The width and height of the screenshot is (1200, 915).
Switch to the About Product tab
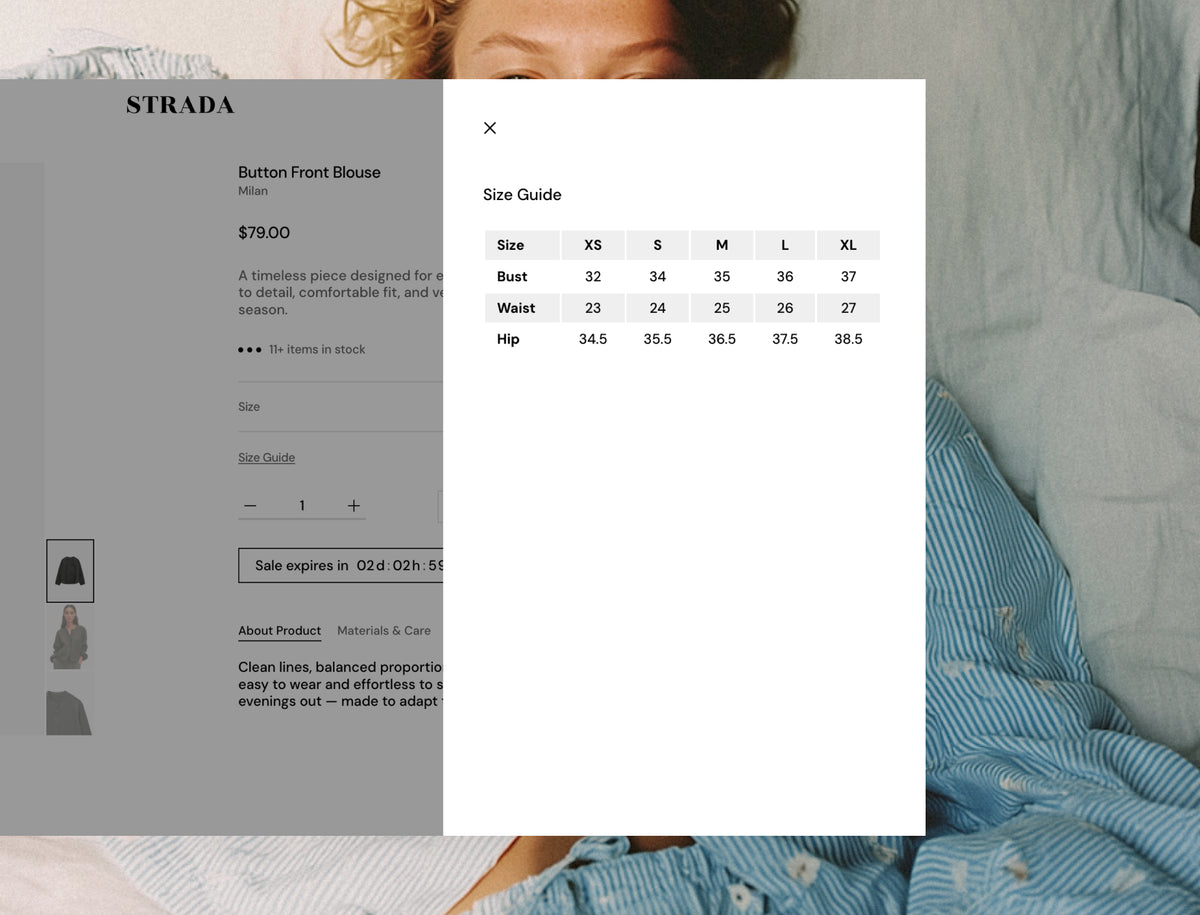(280, 631)
